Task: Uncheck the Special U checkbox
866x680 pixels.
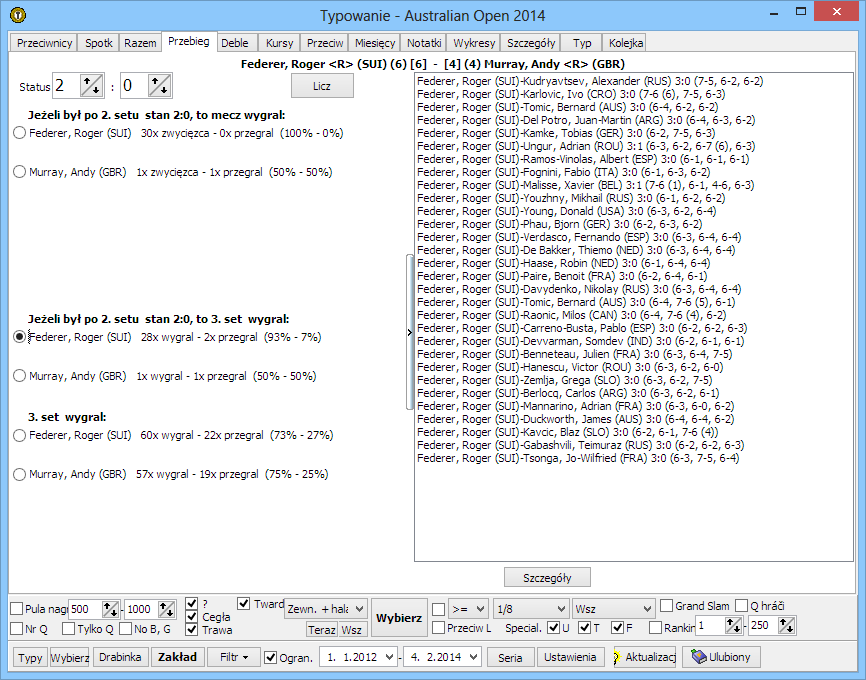Action: pos(553,628)
